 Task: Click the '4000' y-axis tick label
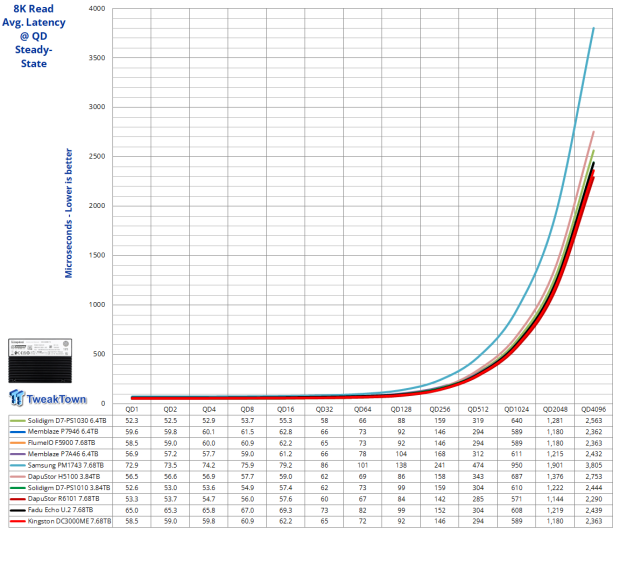[x=97, y=8]
